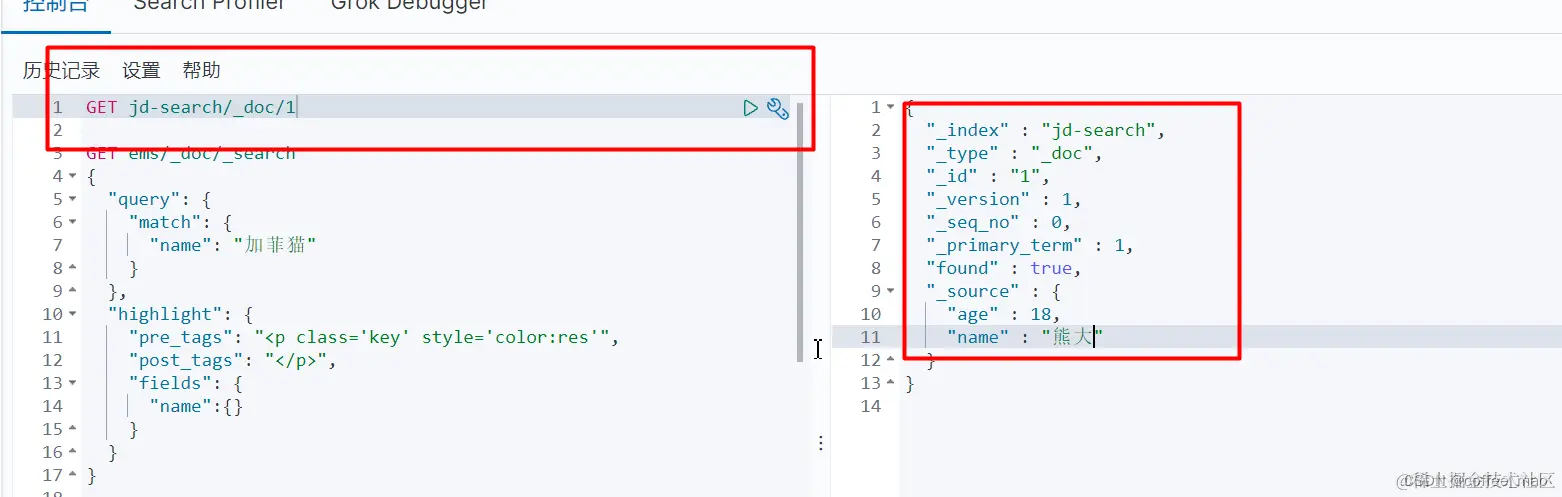Click the GET ems/_doc/_search request line
Viewport: 1562px width, 497px height.
click(191, 154)
